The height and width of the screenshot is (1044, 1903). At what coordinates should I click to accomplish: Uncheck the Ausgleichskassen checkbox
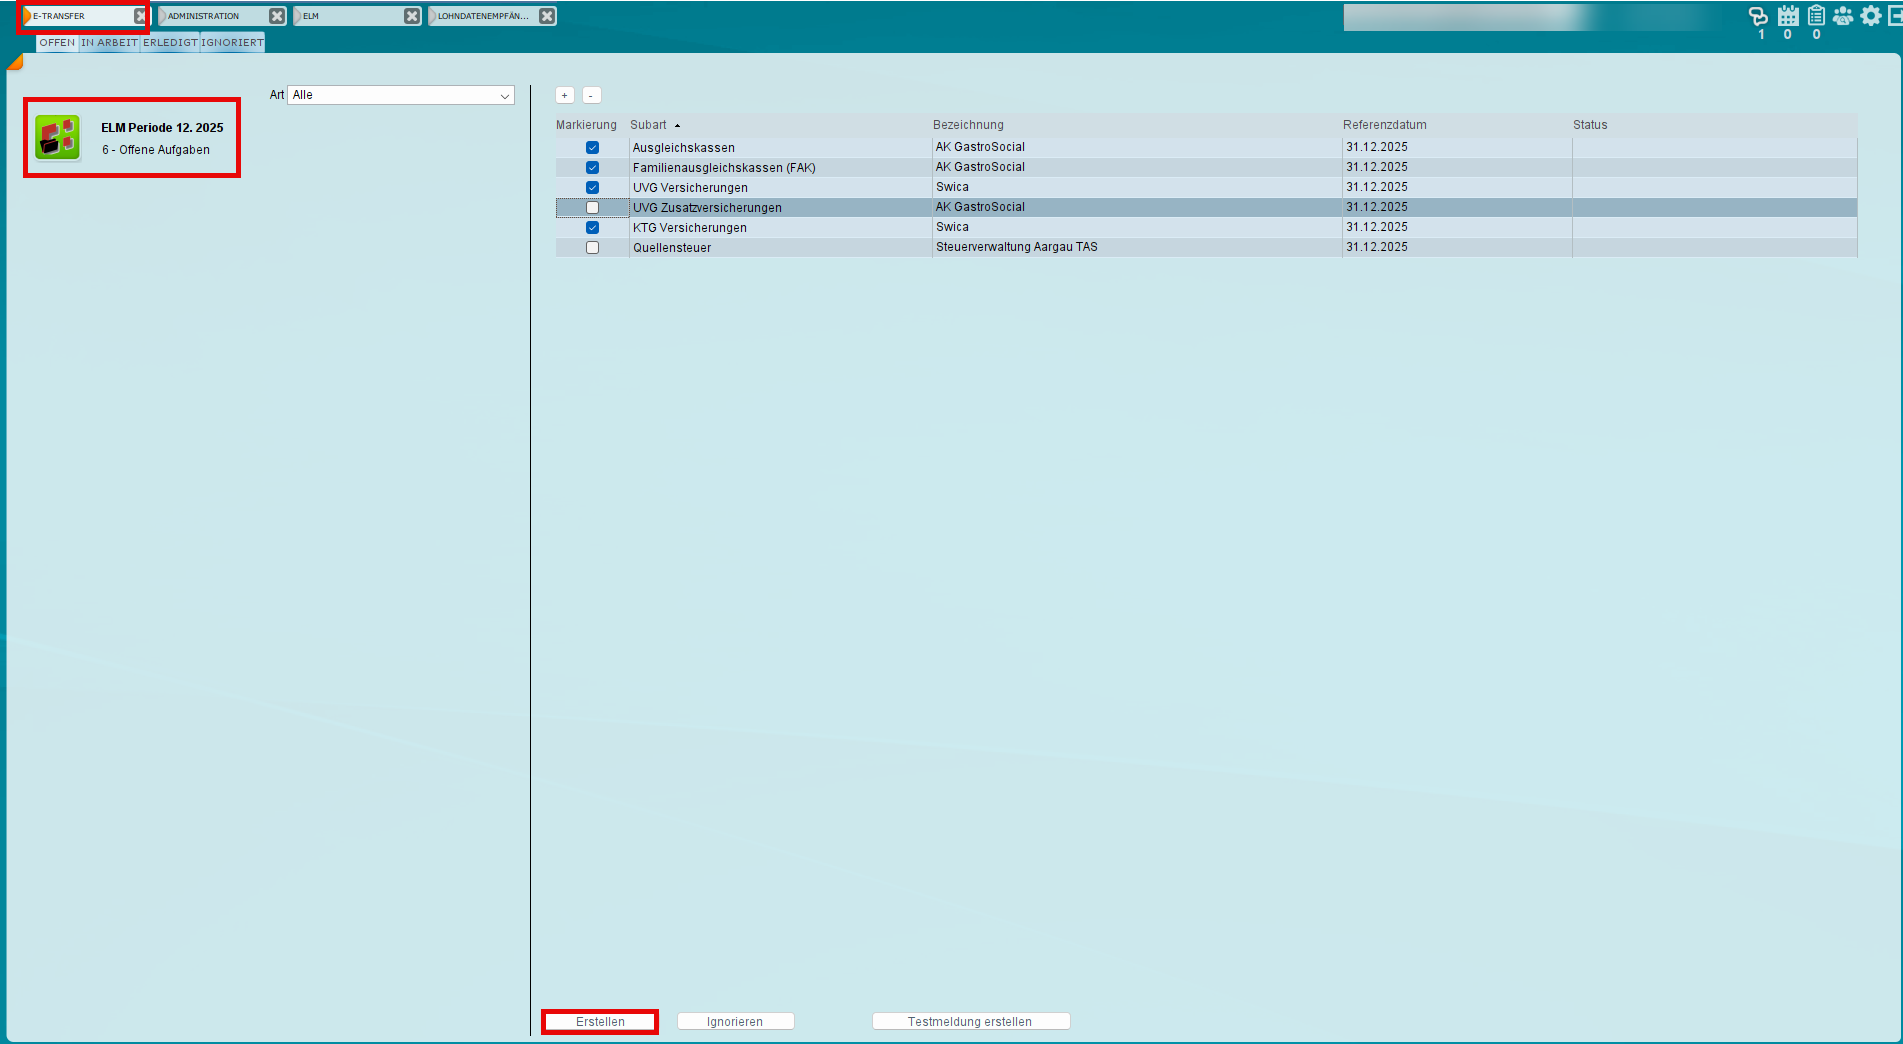[x=592, y=148]
